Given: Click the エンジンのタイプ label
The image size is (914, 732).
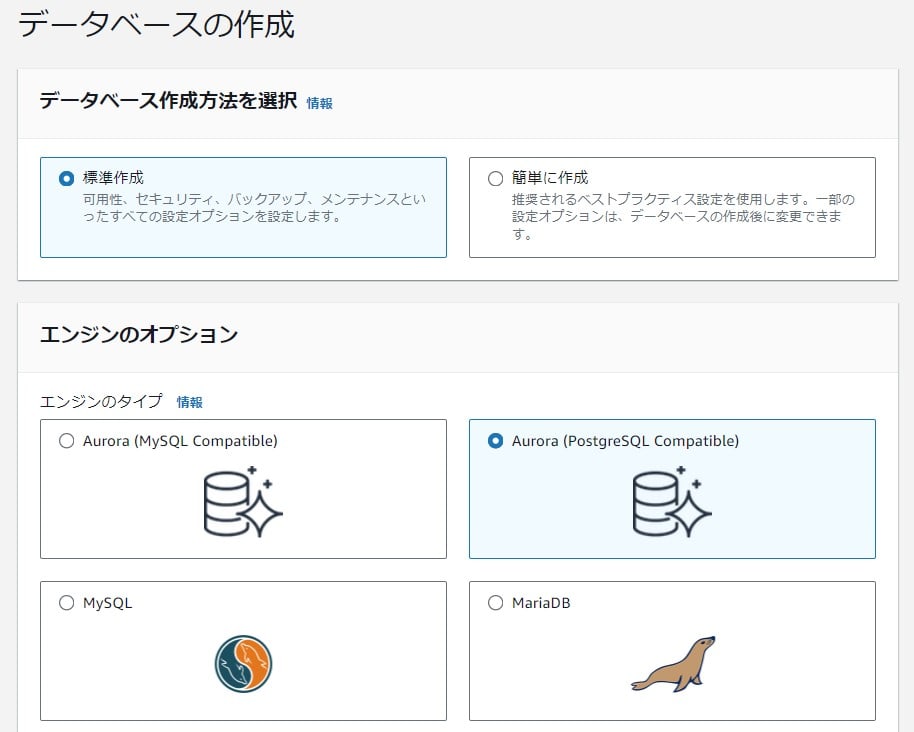Looking at the screenshot, I should click(x=101, y=401).
